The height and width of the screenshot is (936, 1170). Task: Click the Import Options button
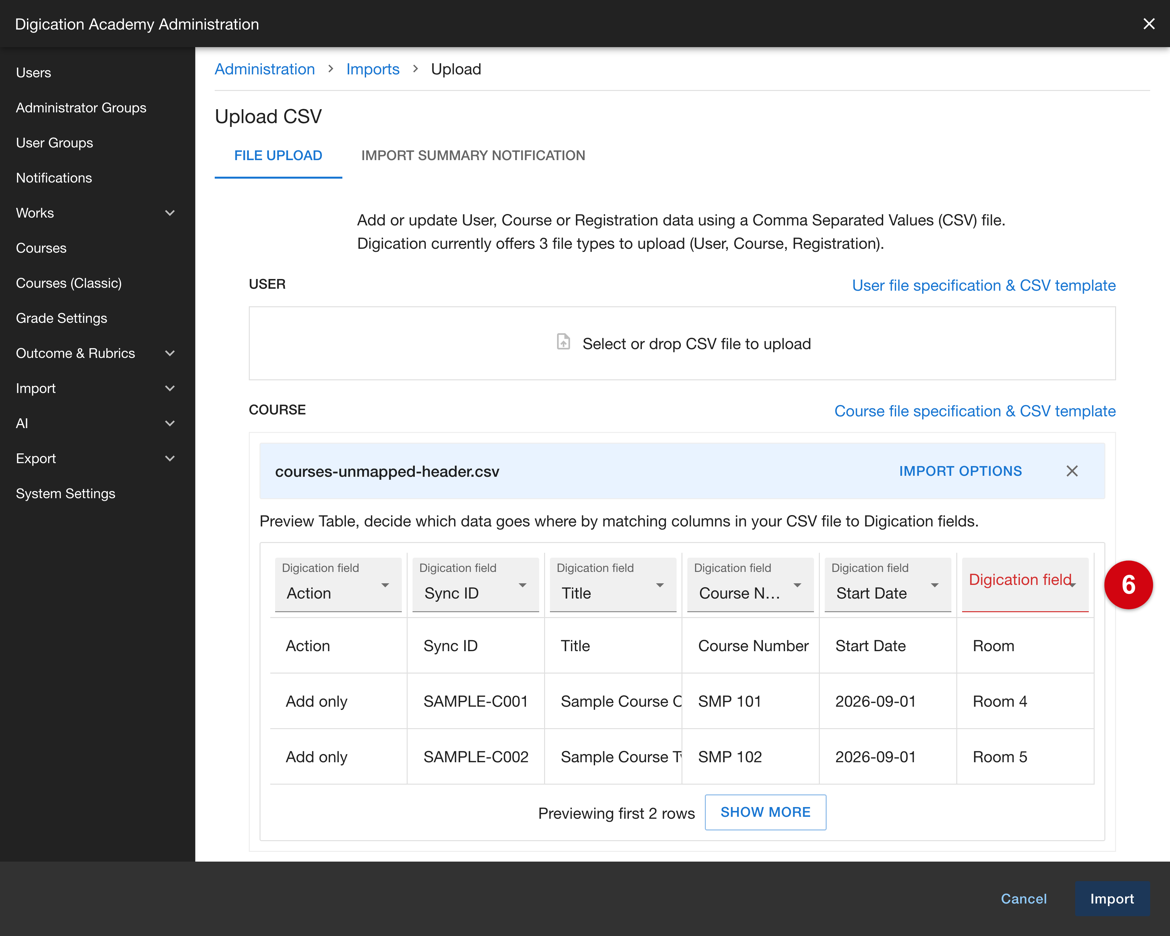(960, 471)
